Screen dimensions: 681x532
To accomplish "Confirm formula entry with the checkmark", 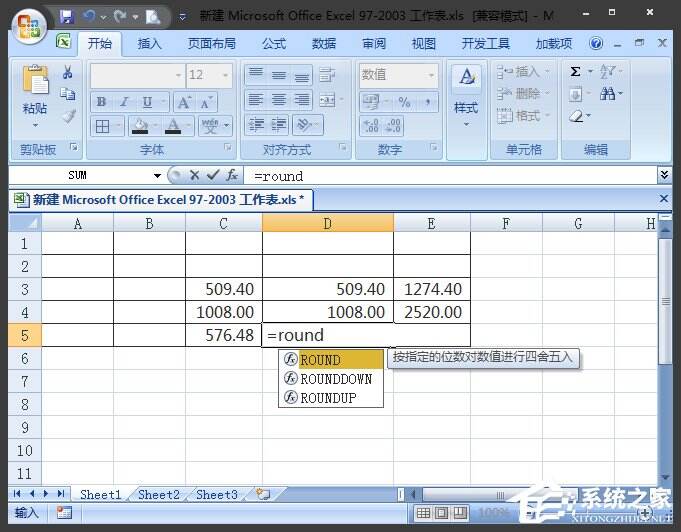I will (x=212, y=175).
